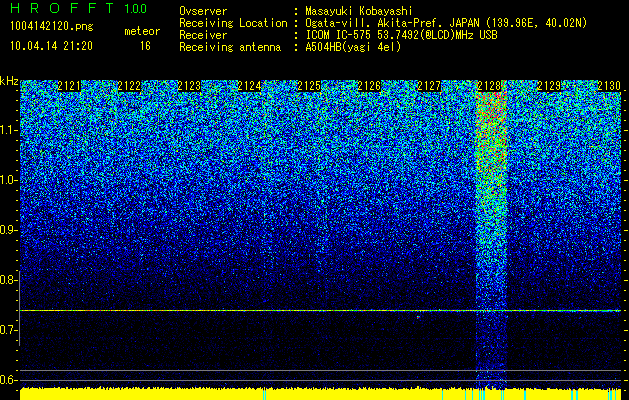This screenshot has height=400, width=629.
Task: Click the 1.0 kHz axis label
Action: pos(9,181)
